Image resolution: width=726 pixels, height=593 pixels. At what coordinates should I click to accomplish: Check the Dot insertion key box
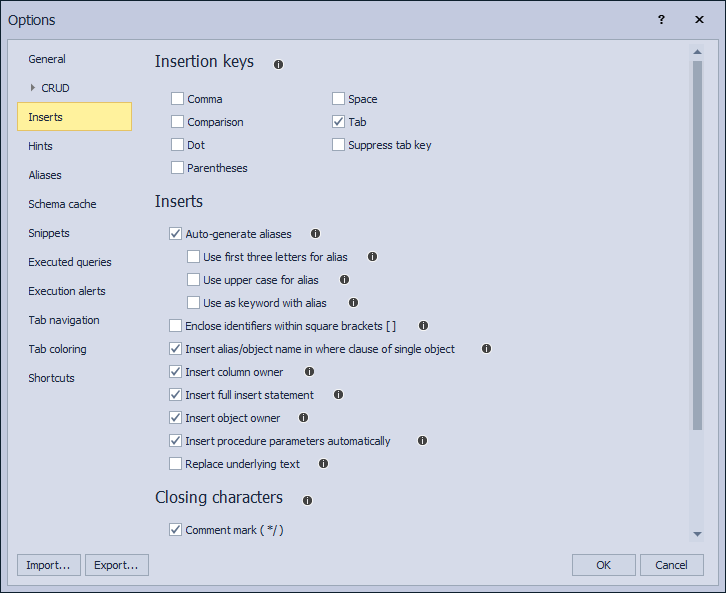(177, 144)
